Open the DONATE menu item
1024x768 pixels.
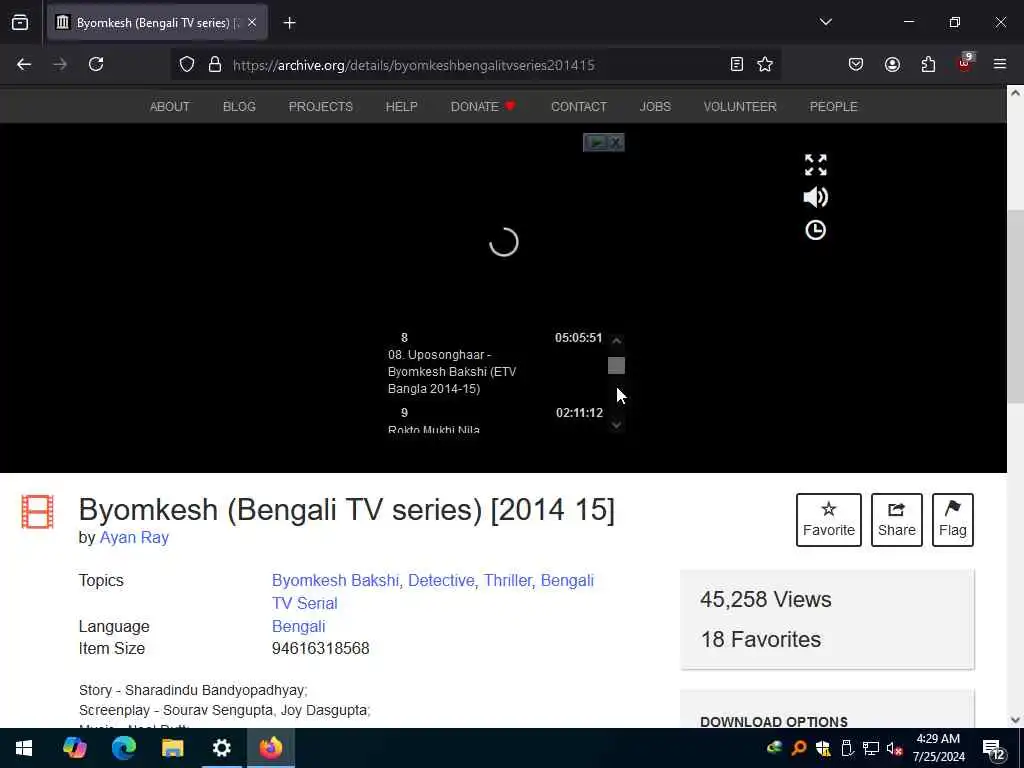(483, 106)
